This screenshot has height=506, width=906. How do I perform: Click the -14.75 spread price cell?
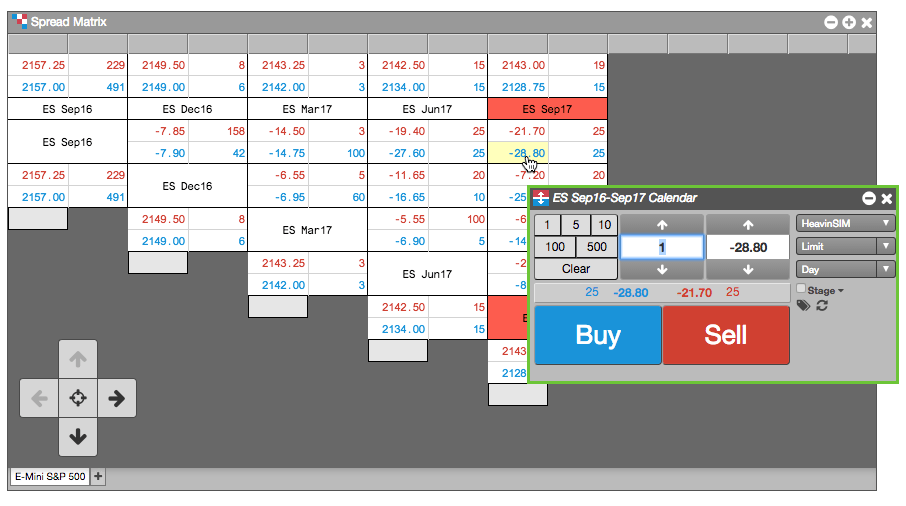coord(279,153)
